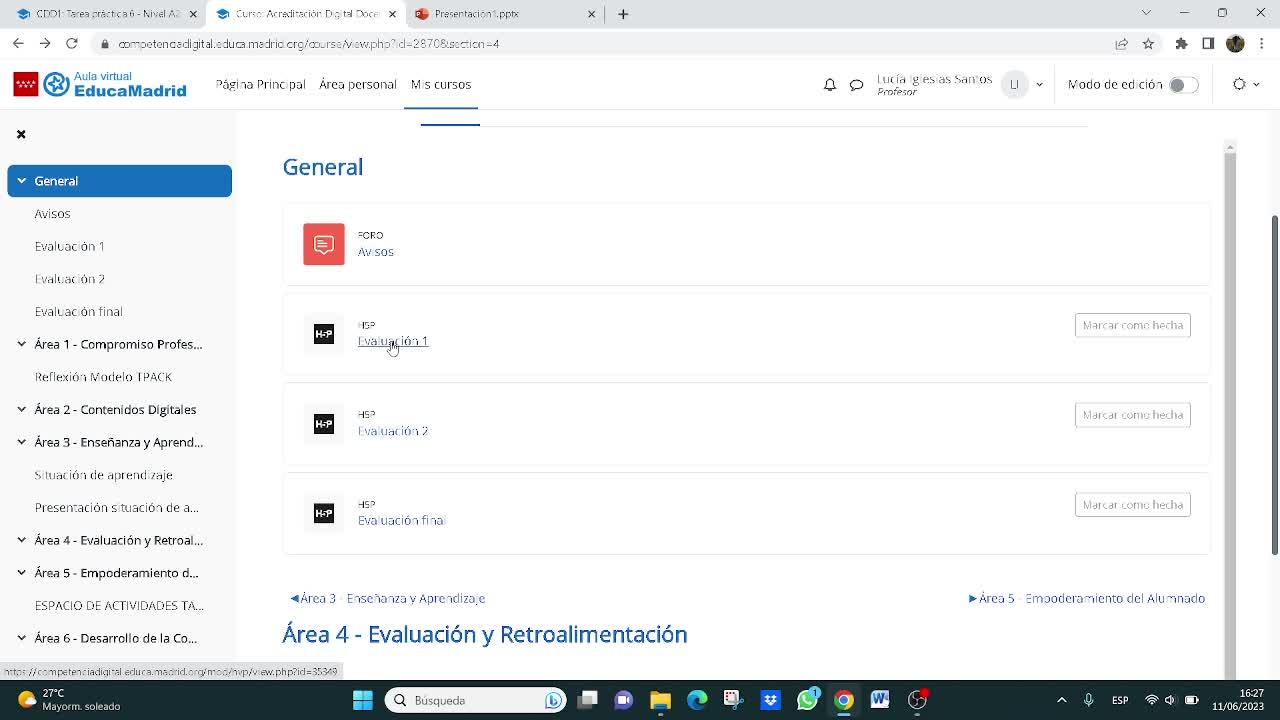Open Microsoft Edge from the taskbar
1280x720 pixels.
[697, 700]
